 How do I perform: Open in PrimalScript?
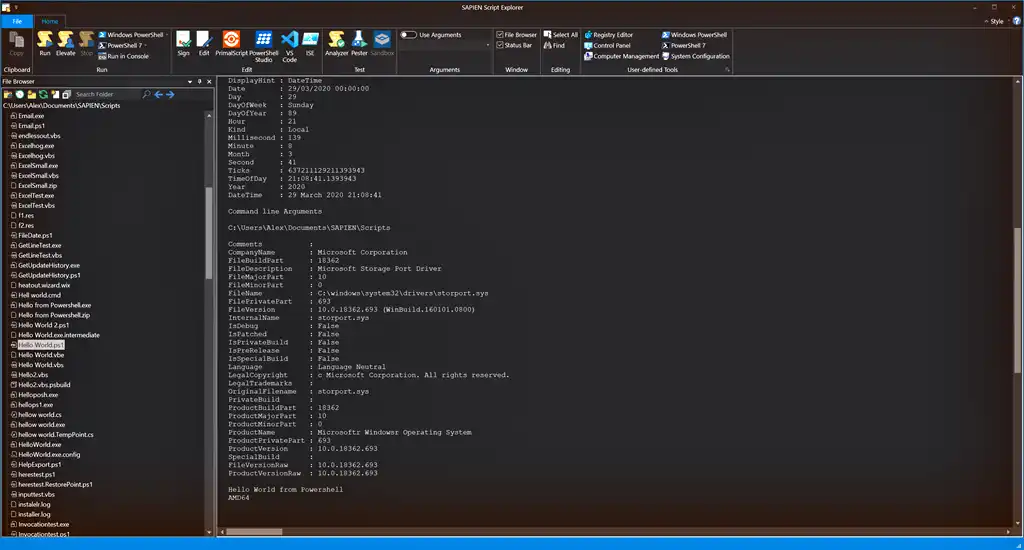(231, 43)
